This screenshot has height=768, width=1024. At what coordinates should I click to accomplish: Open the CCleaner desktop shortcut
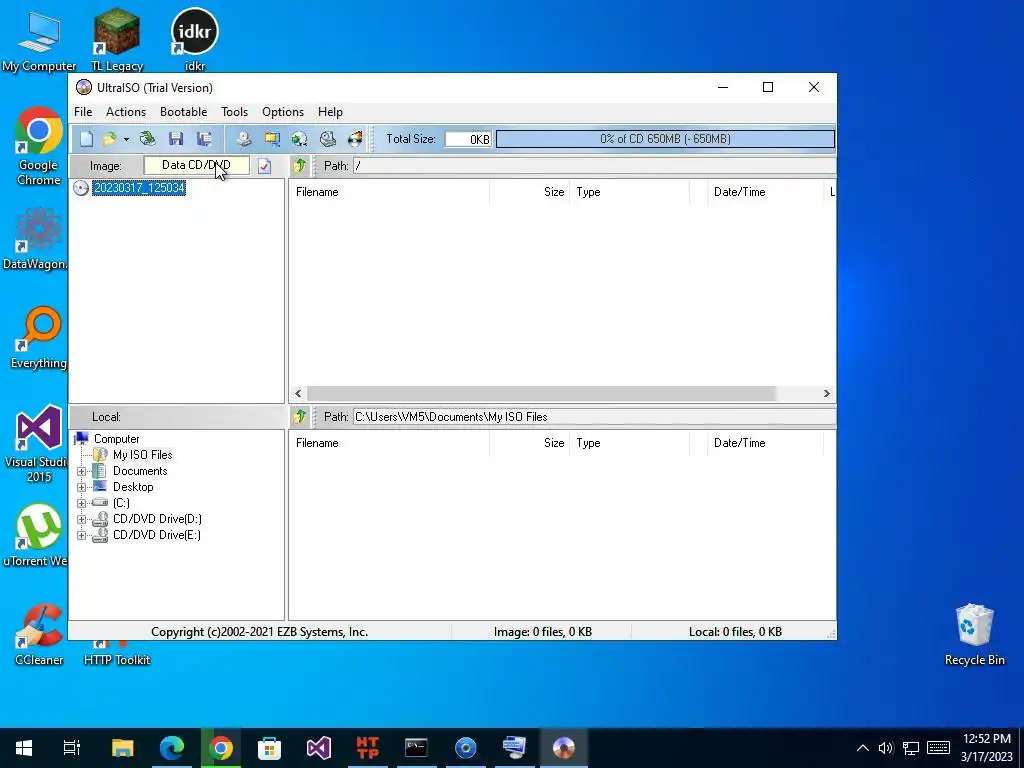click(39, 634)
